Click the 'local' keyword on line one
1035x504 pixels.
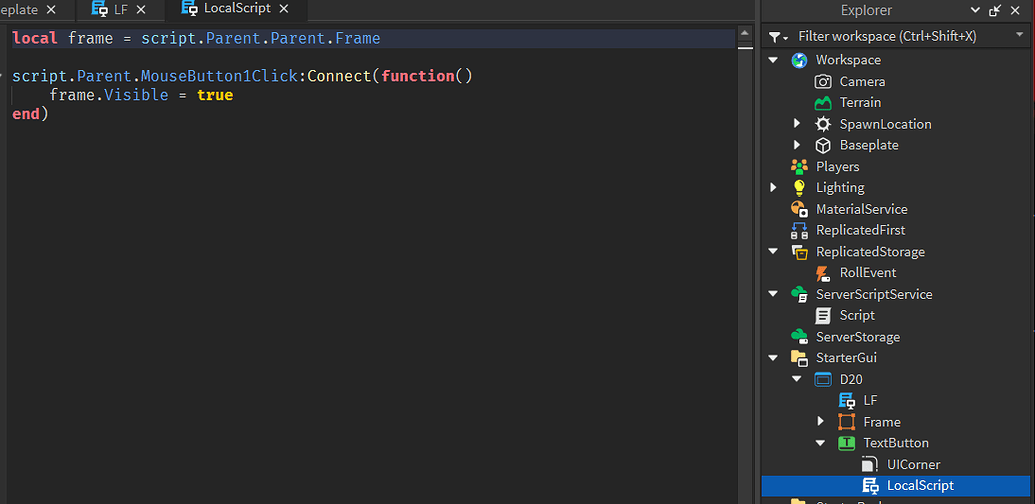pyautogui.click(x=35, y=38)
